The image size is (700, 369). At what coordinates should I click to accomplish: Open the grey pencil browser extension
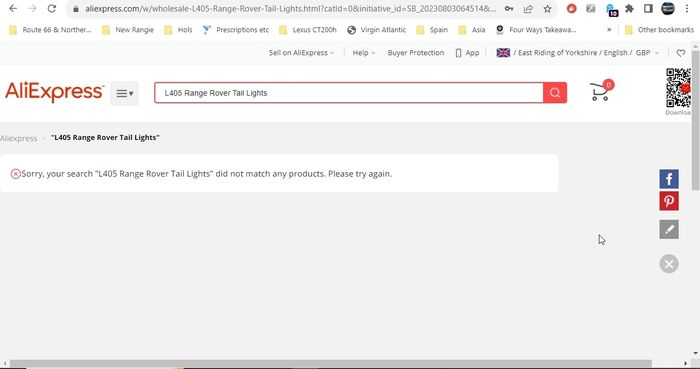point(591,8)
